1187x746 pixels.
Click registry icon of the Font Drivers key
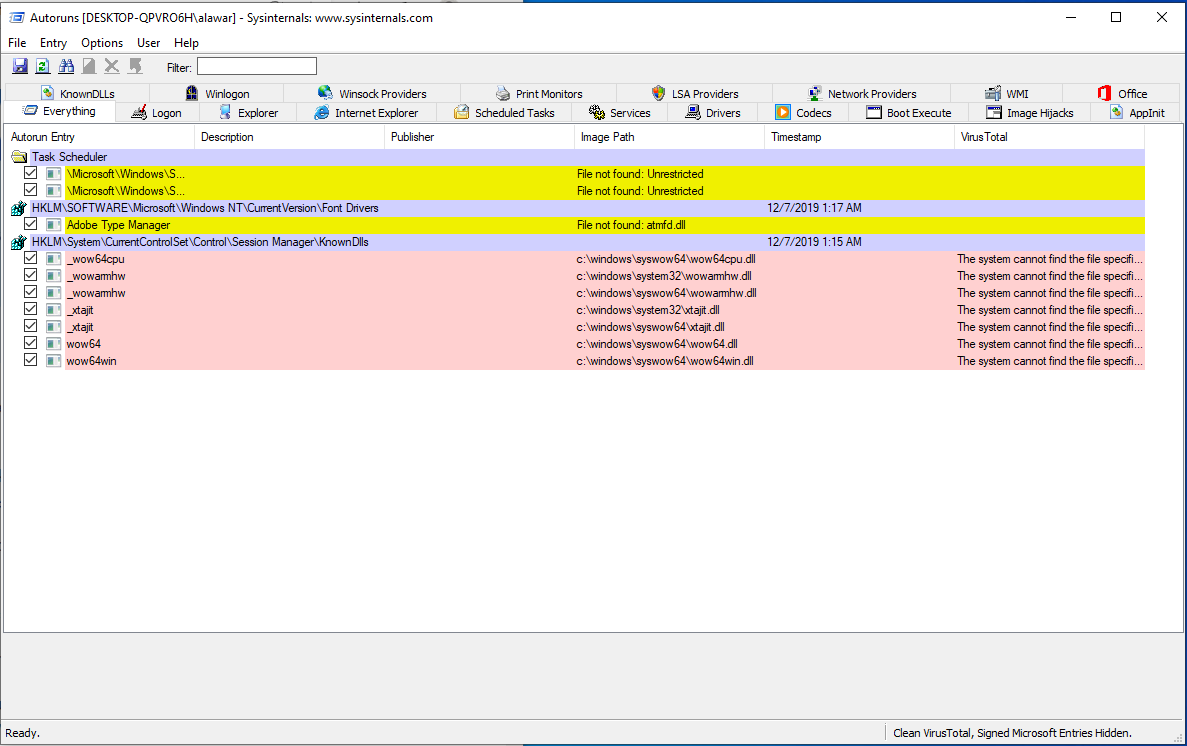(19, 208)
